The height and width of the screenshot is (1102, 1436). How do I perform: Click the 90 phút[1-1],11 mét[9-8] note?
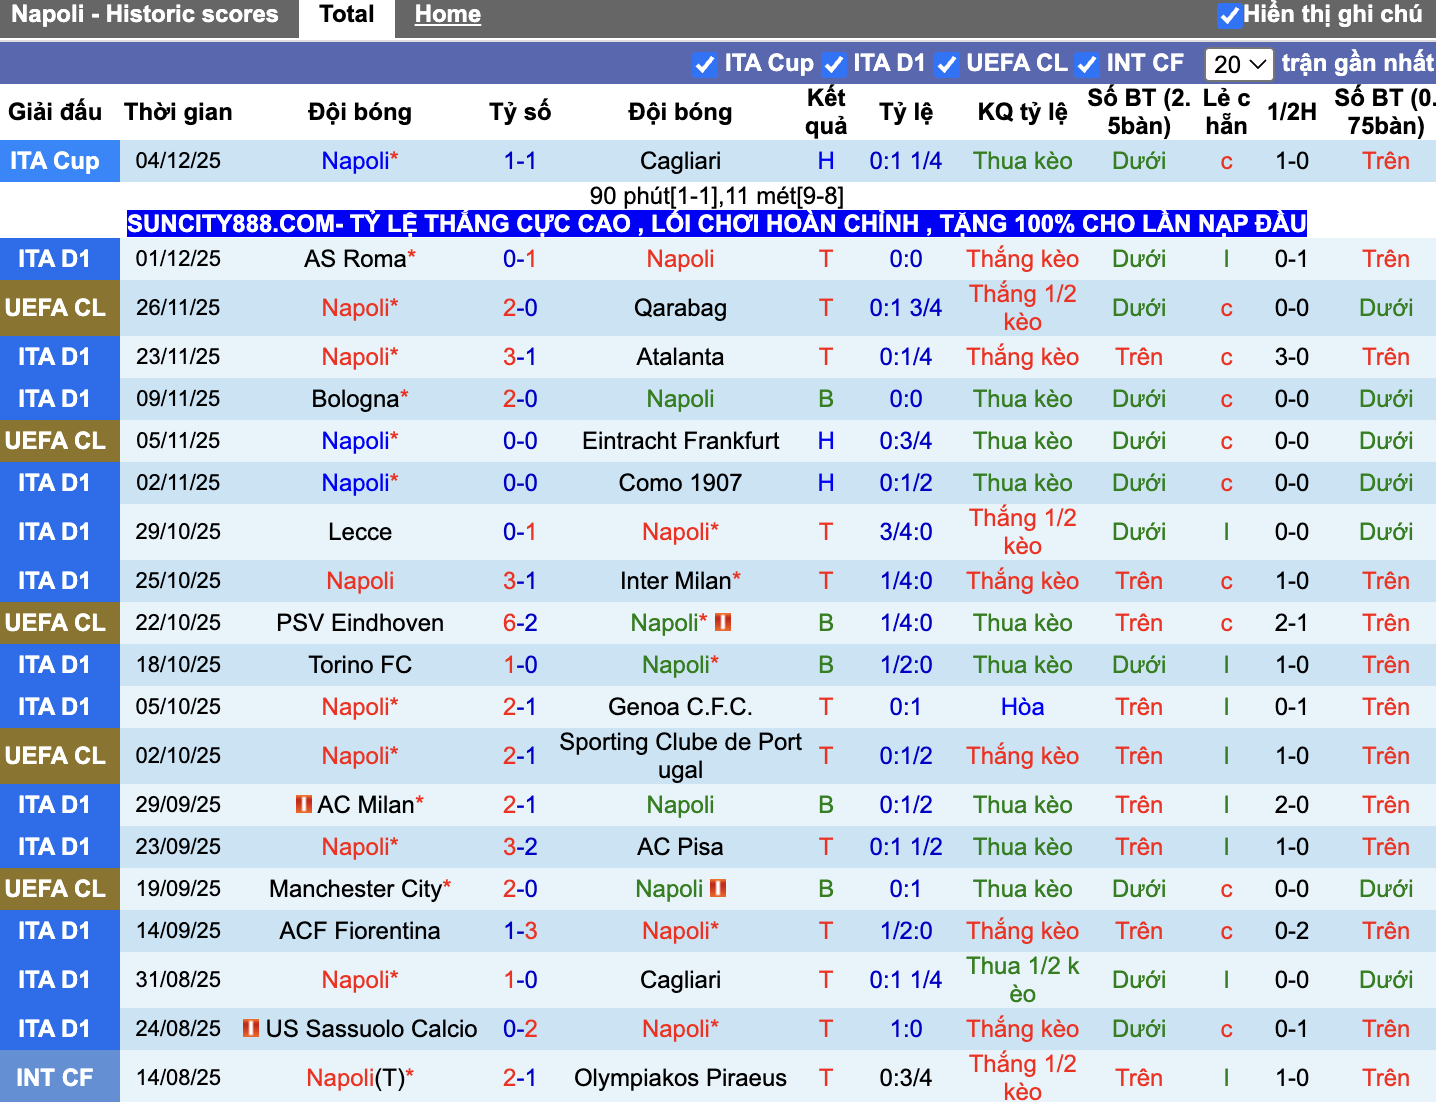pos(717,196)
